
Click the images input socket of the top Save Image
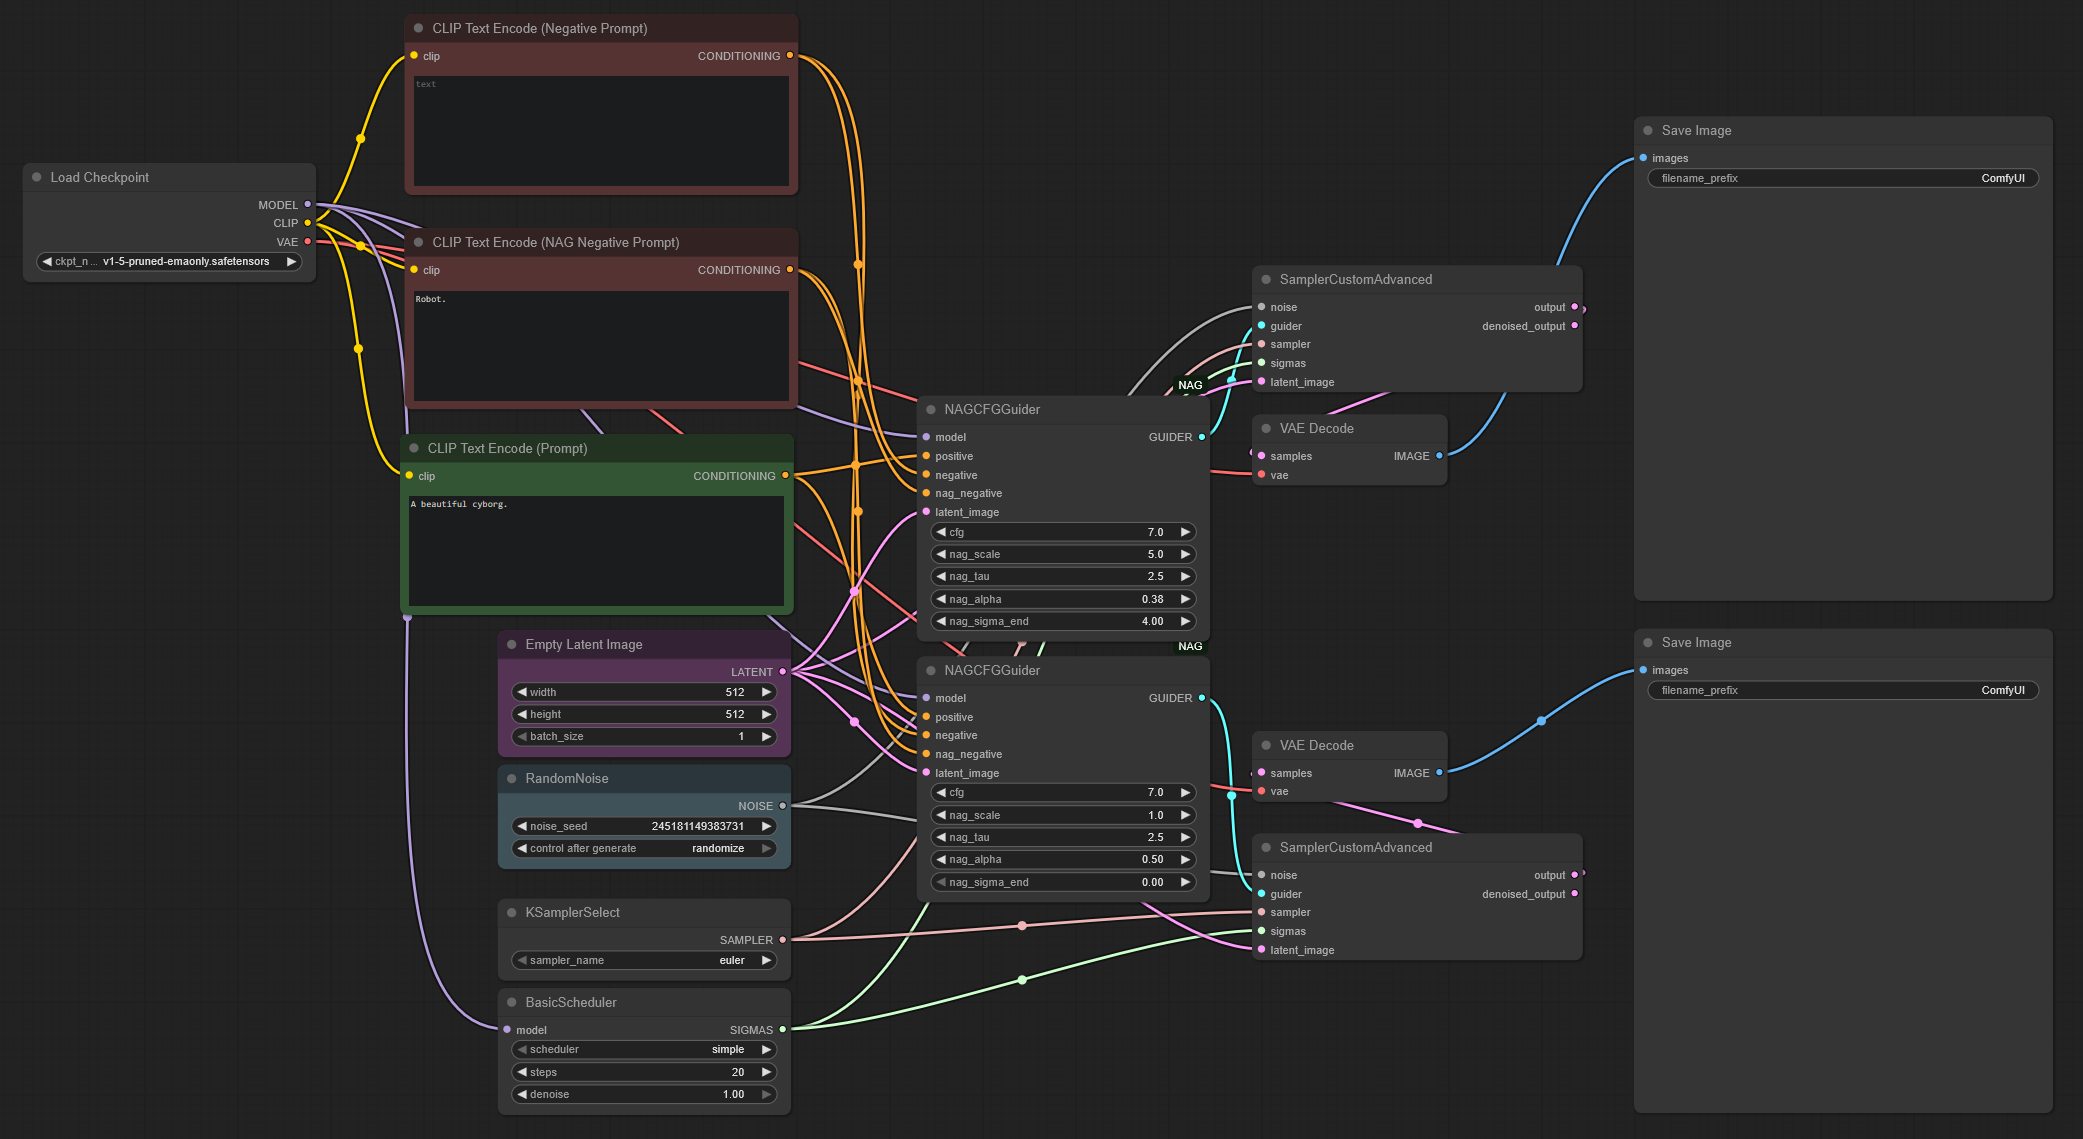[1643, 157]
